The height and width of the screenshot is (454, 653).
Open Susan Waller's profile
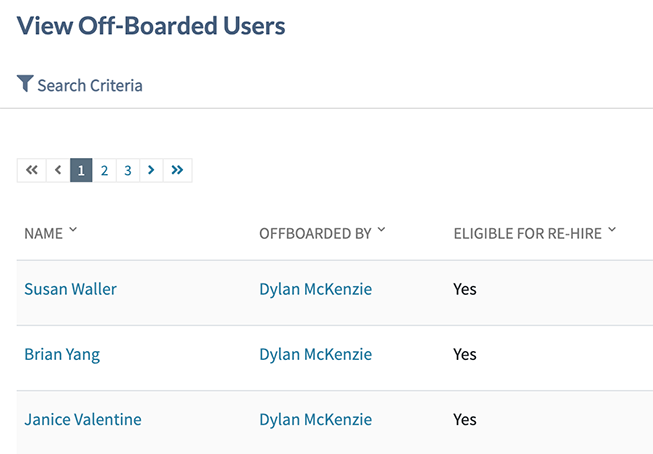(70, 289)
